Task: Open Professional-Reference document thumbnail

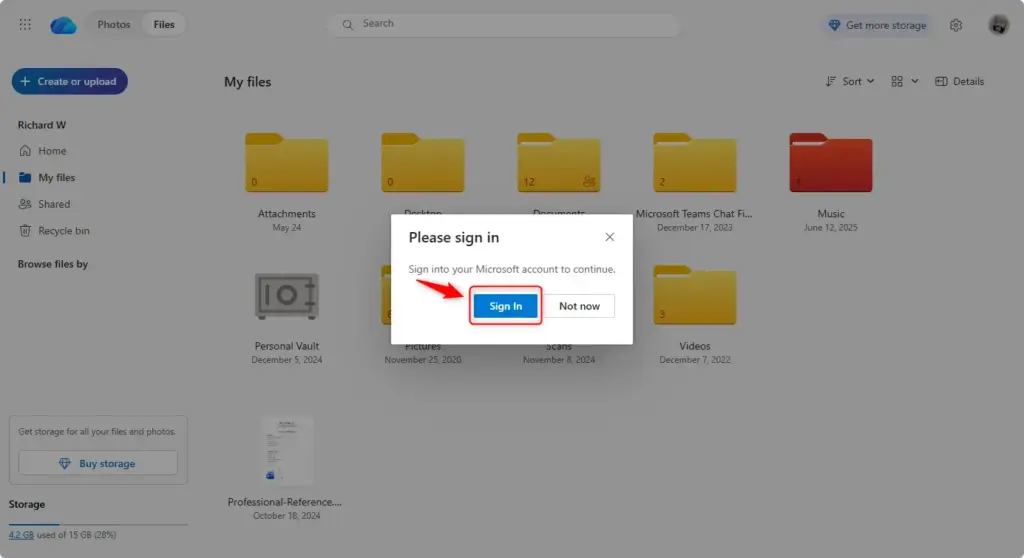Action: 287,451
